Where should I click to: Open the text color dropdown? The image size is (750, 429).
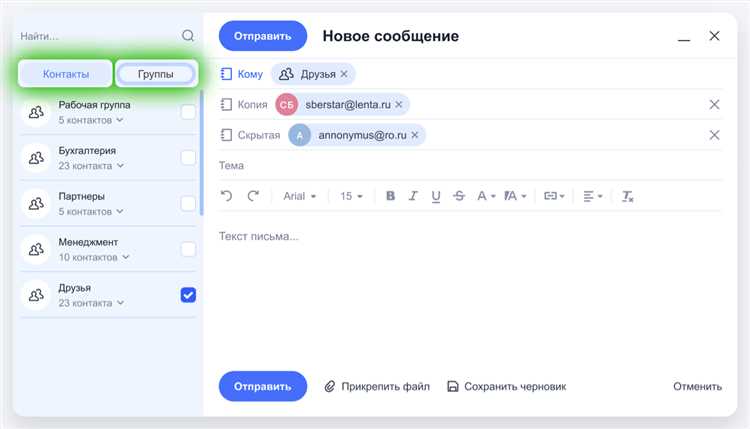point(486,196)
